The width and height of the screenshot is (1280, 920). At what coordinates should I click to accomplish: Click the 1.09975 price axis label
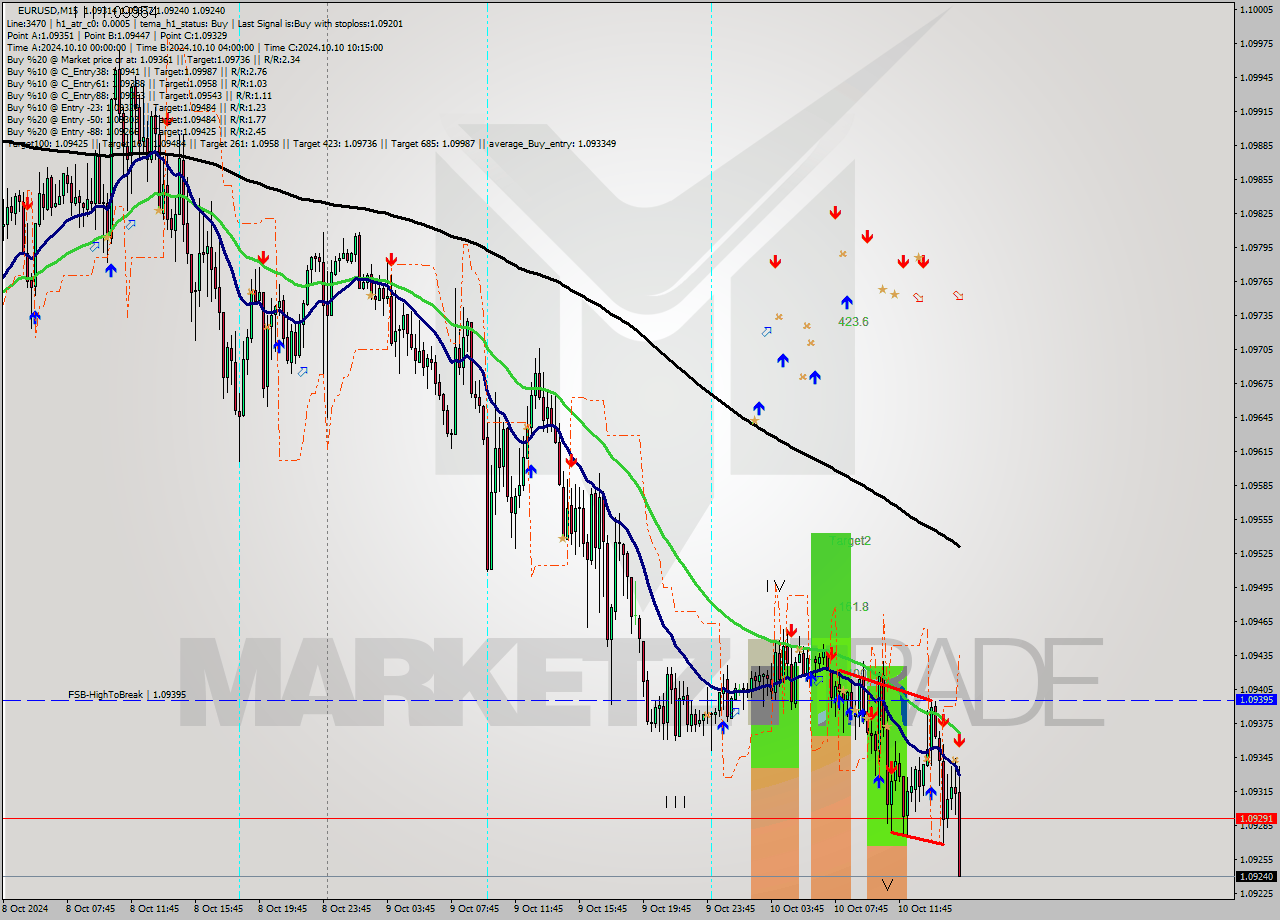[1257, 43]
